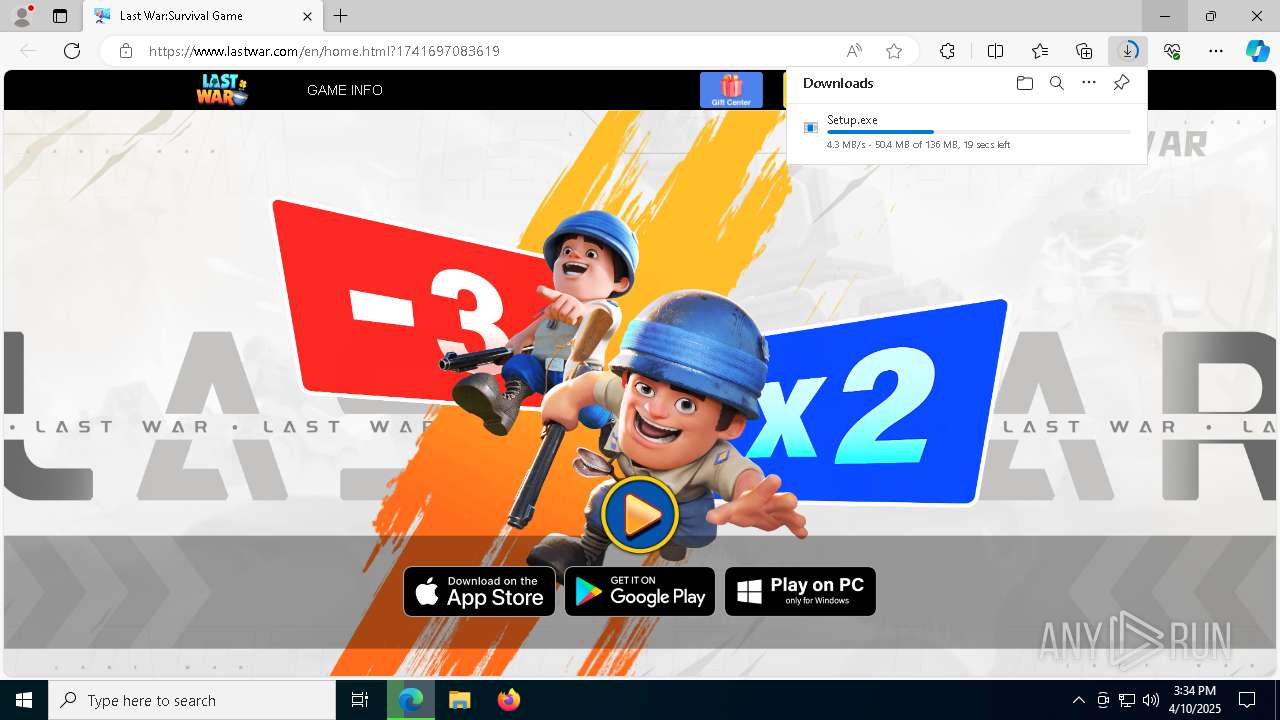Image resolution: width=1280 pixels, height=720 pixels.
Task: Open Browser essentials heart icon
Action: click(x=1172, y=51)
